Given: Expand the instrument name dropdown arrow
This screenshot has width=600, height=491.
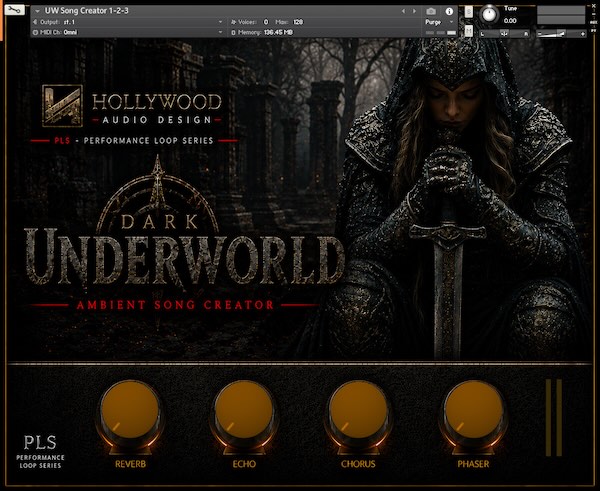Looking at the screenshot, I should pyautogui.click(x=37, y=11).
